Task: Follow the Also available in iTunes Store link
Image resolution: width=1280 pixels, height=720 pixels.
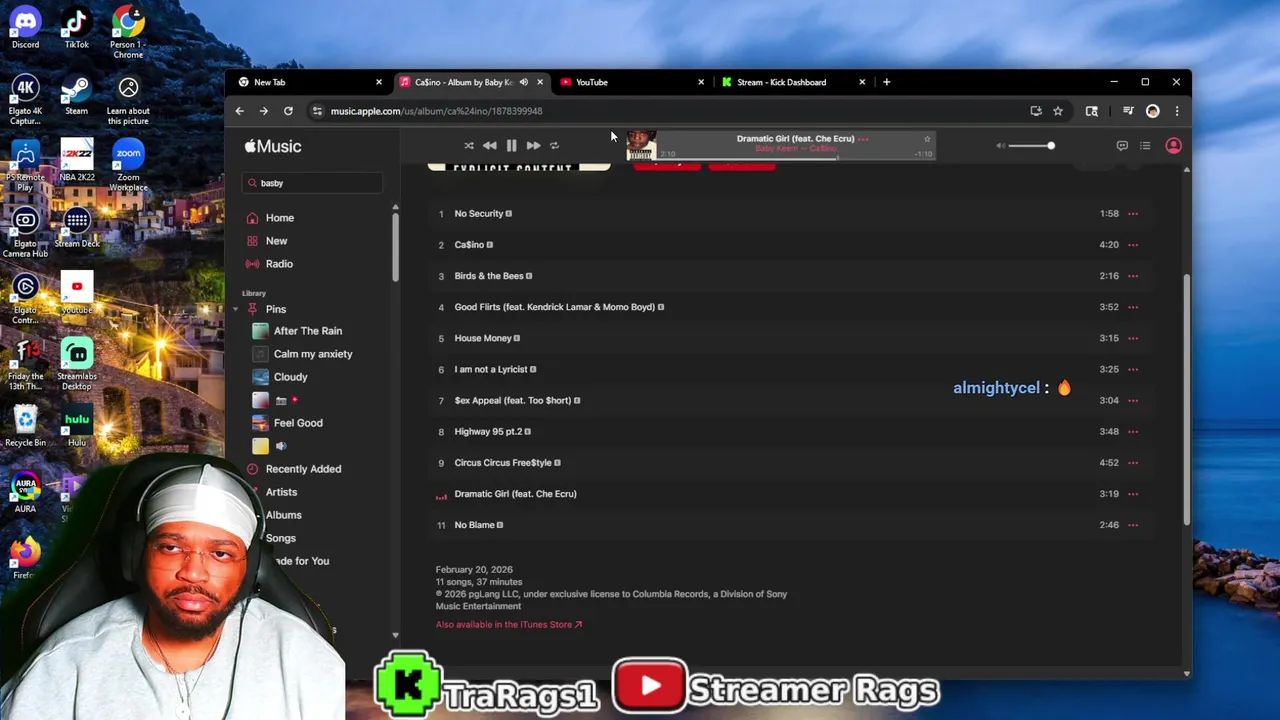Action: (508, 625)
